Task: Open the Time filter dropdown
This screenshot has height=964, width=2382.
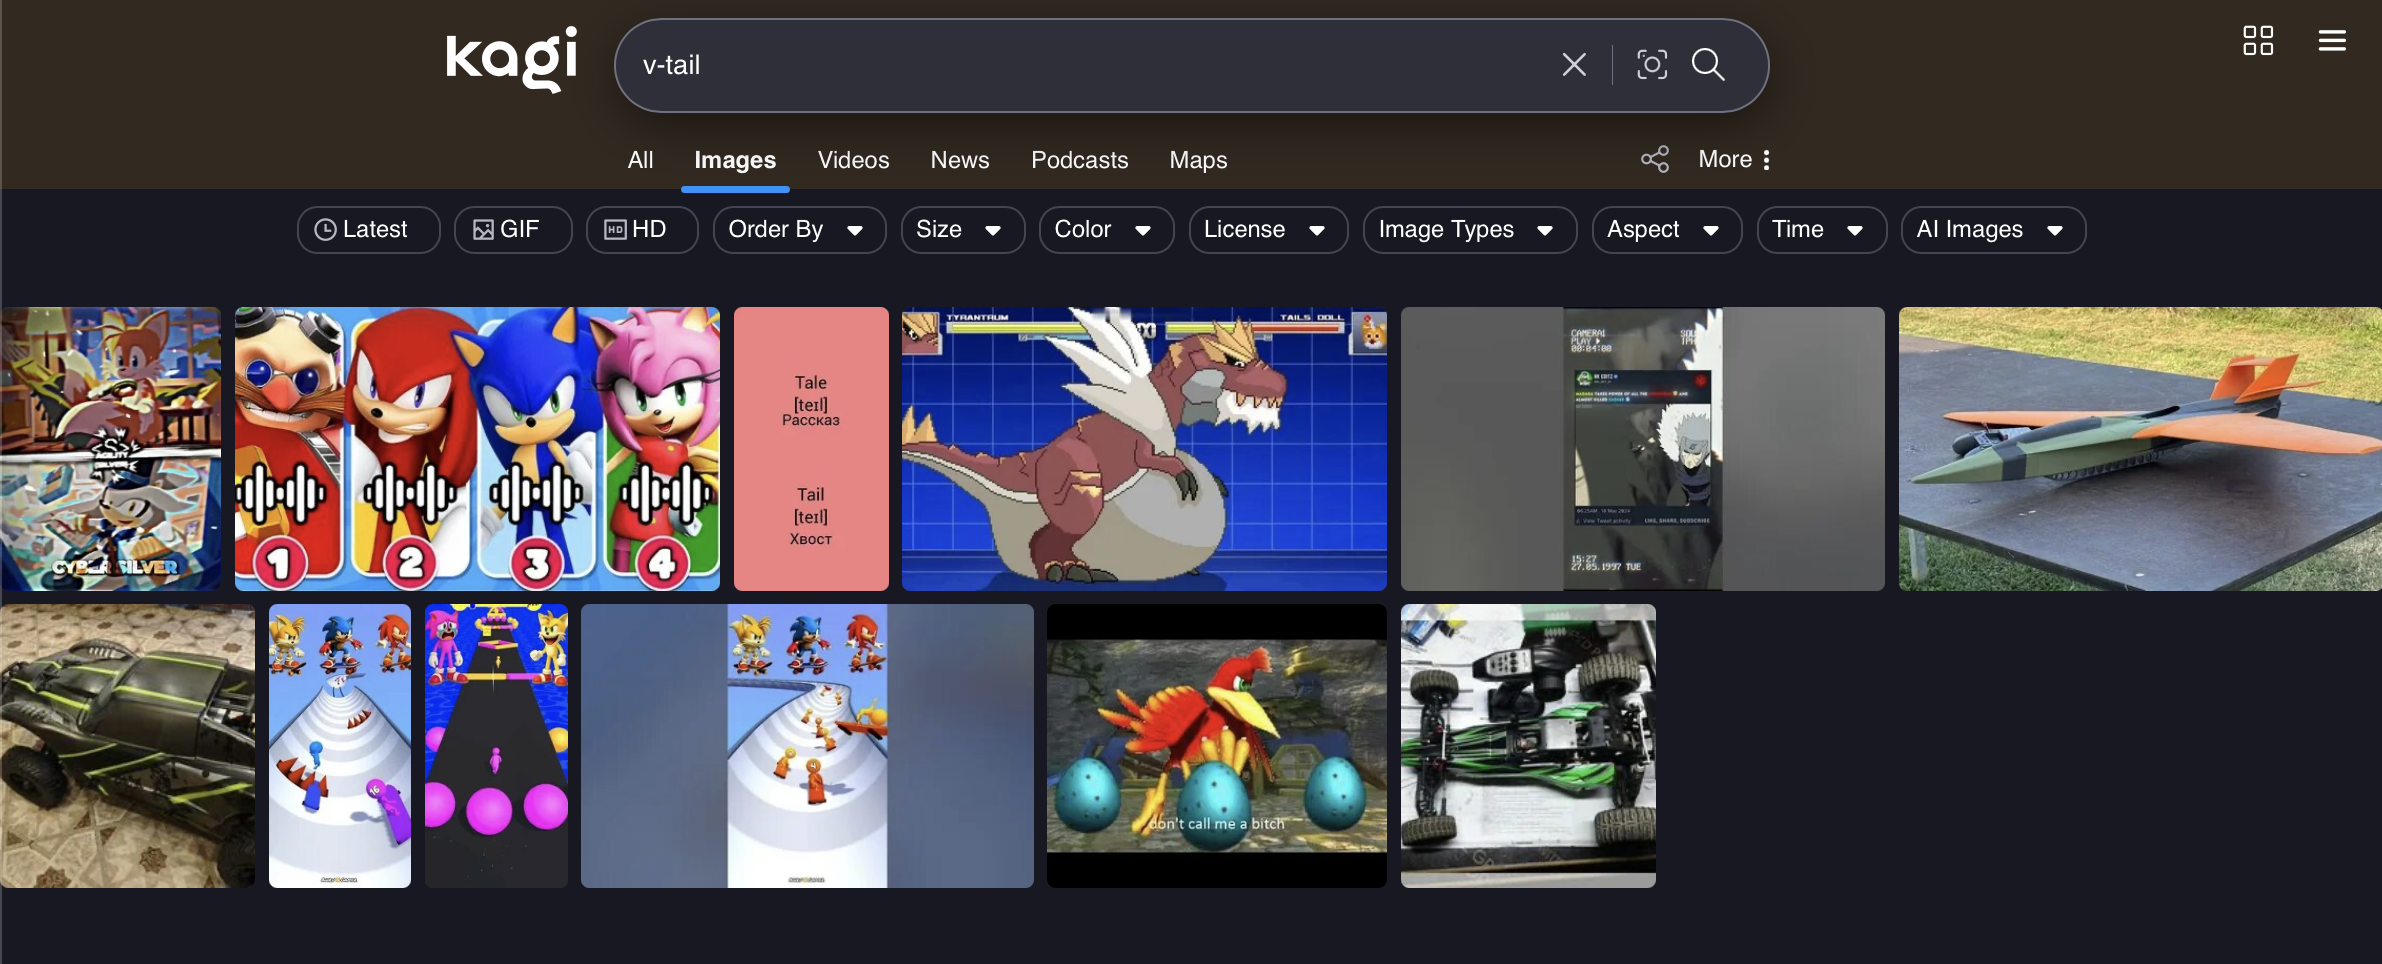Action: click(x=1820, y=229)
